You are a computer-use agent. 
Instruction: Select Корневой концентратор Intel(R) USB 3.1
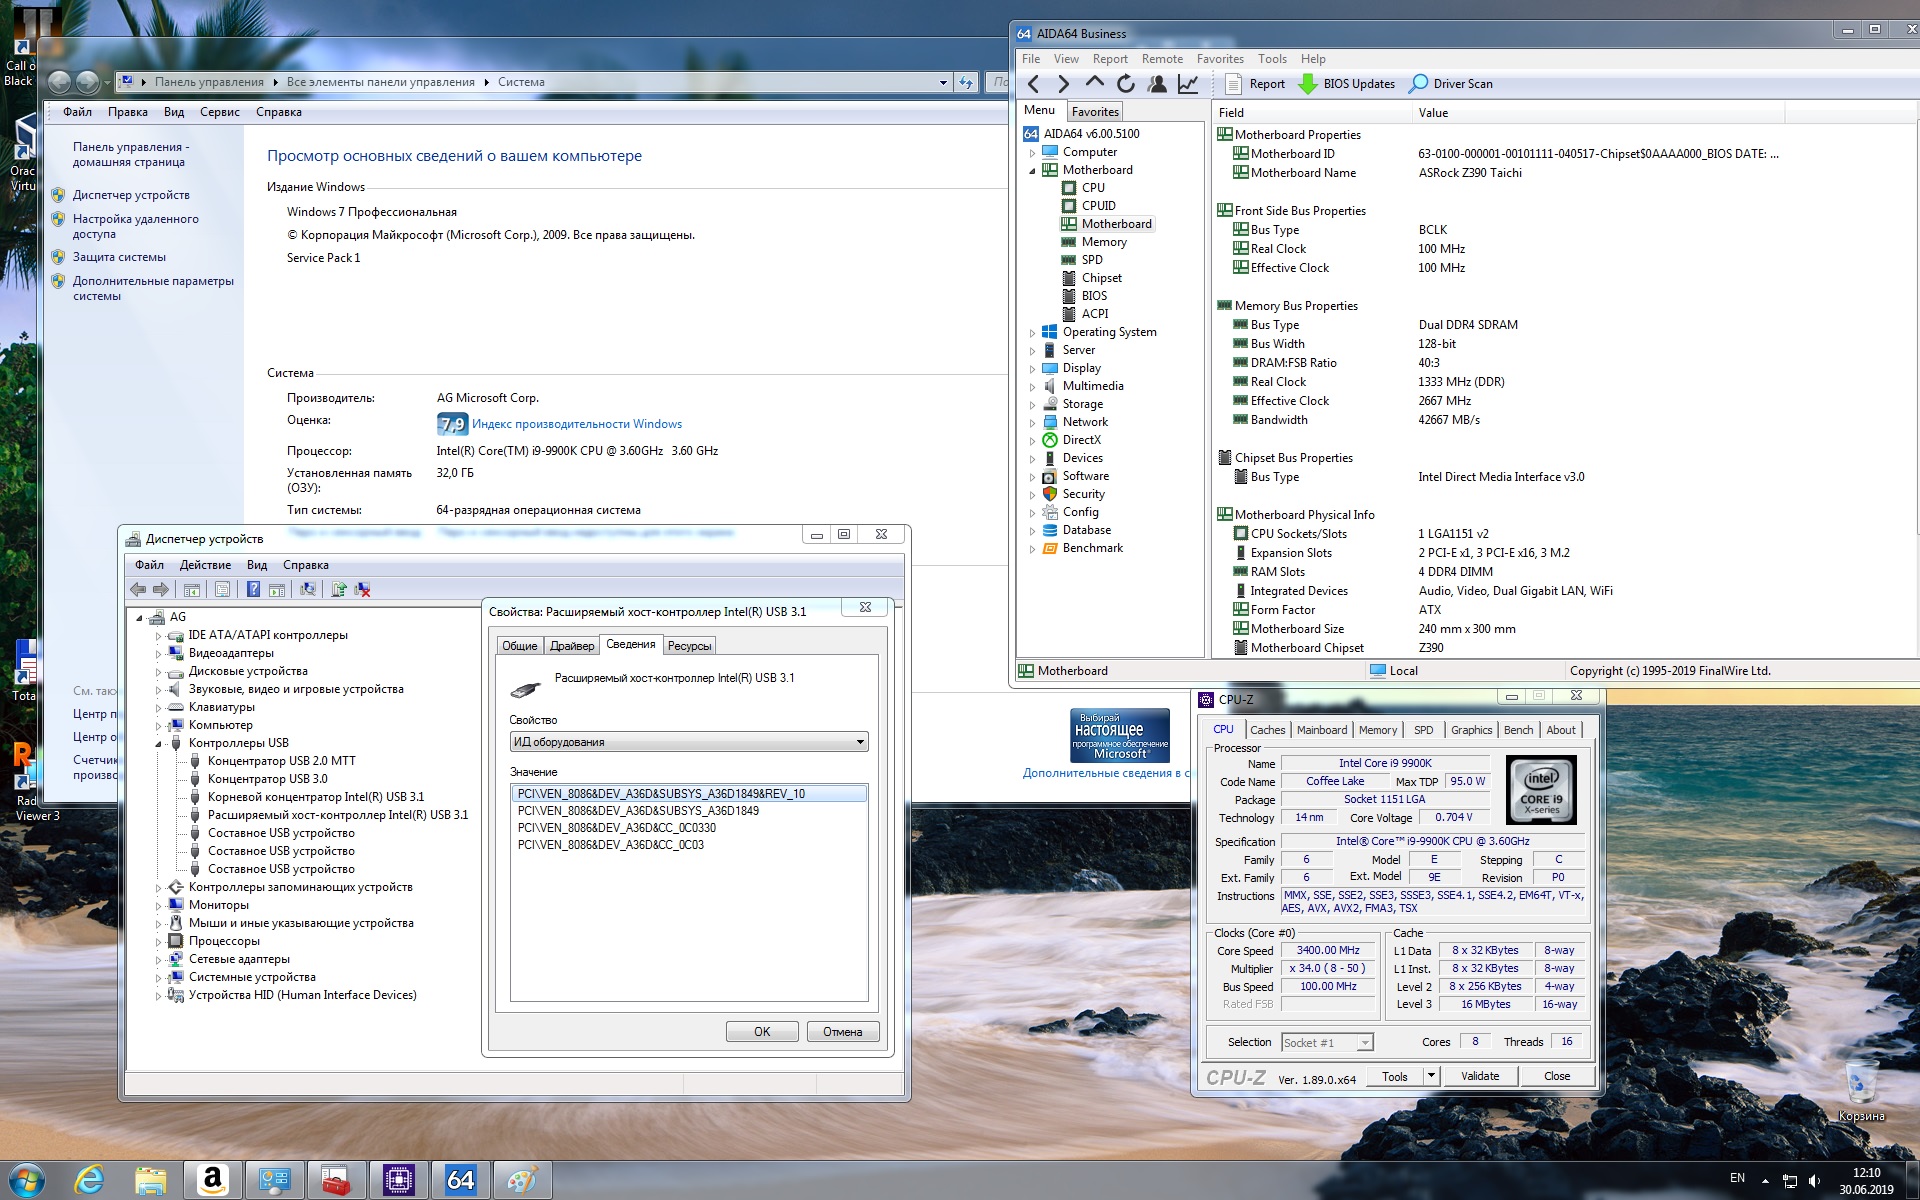click(316, 797)
